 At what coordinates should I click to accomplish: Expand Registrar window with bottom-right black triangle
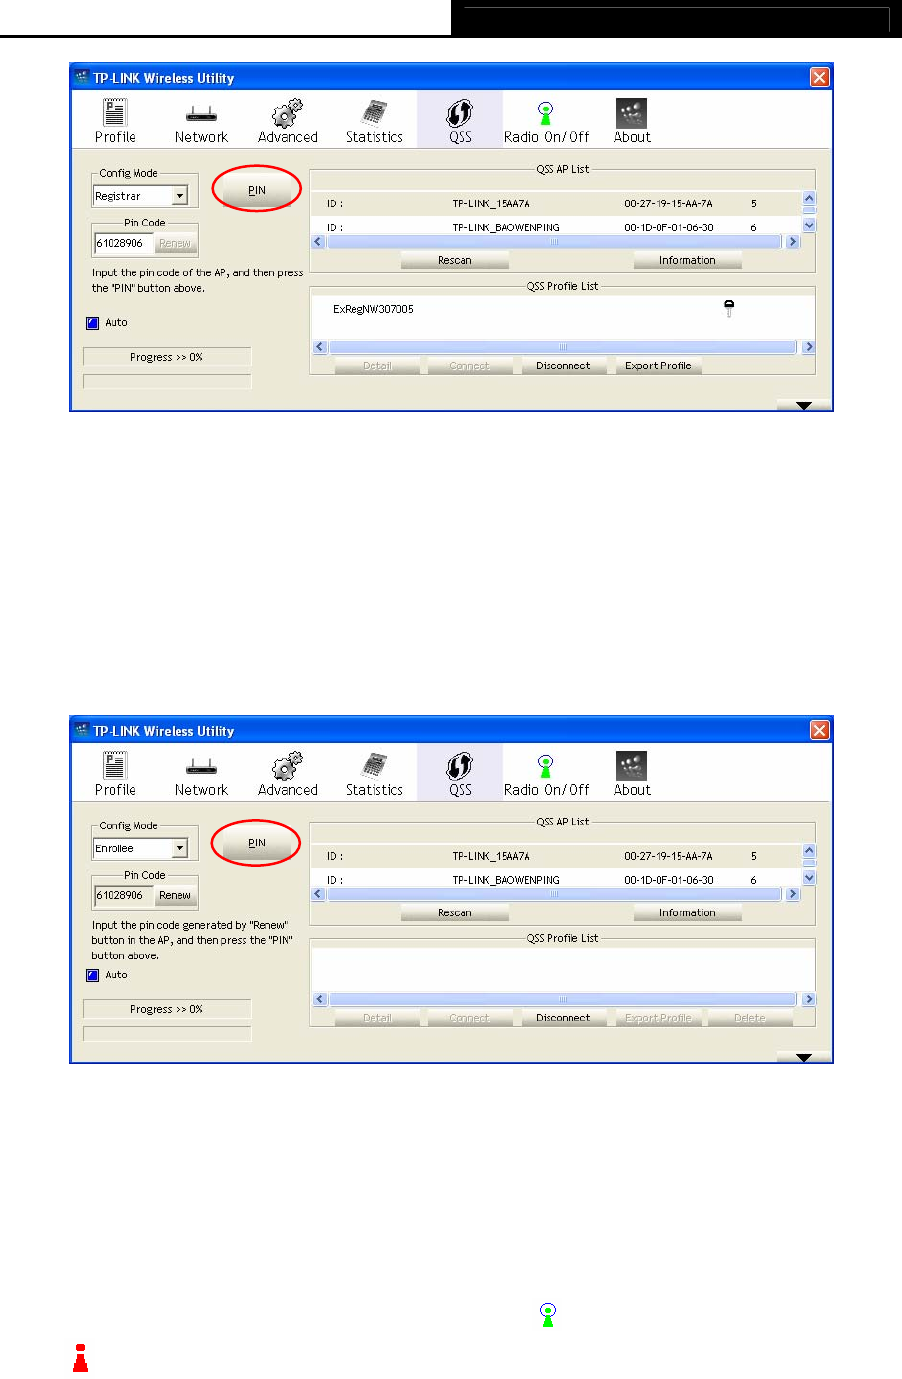tap(804, 405)
